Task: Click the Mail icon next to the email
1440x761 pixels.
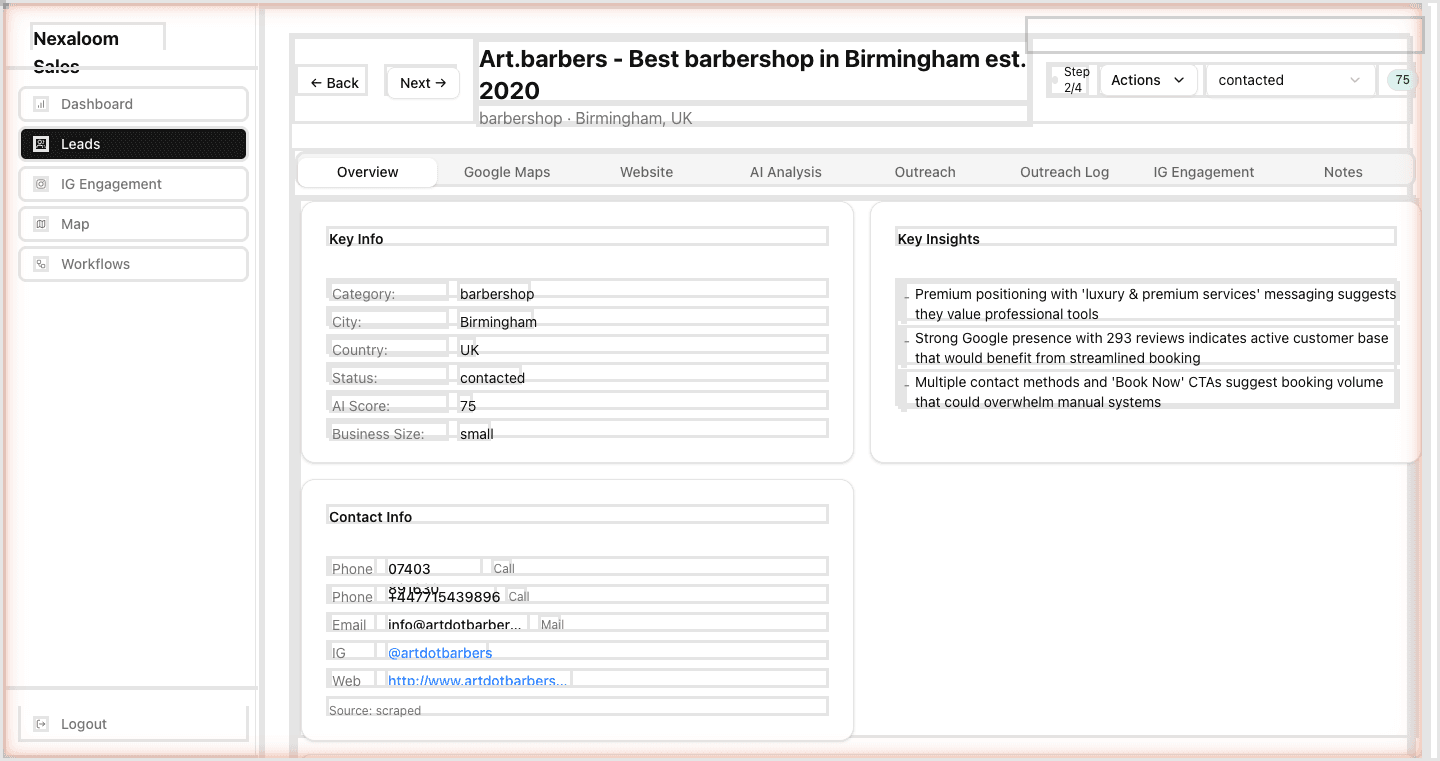Action: [x=551, y=624]
